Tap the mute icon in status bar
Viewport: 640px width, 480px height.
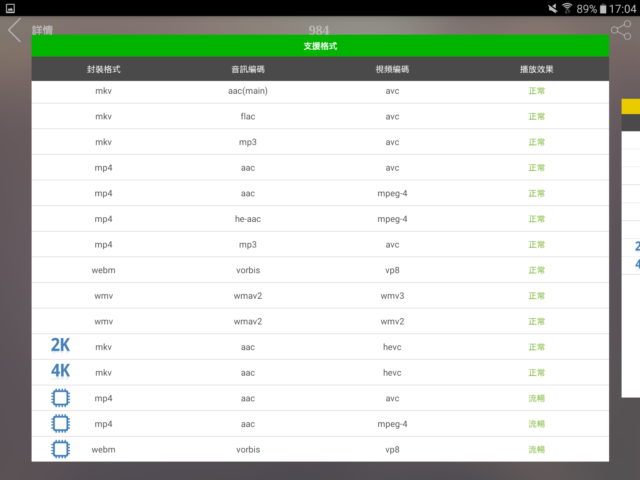coord(553,8)
